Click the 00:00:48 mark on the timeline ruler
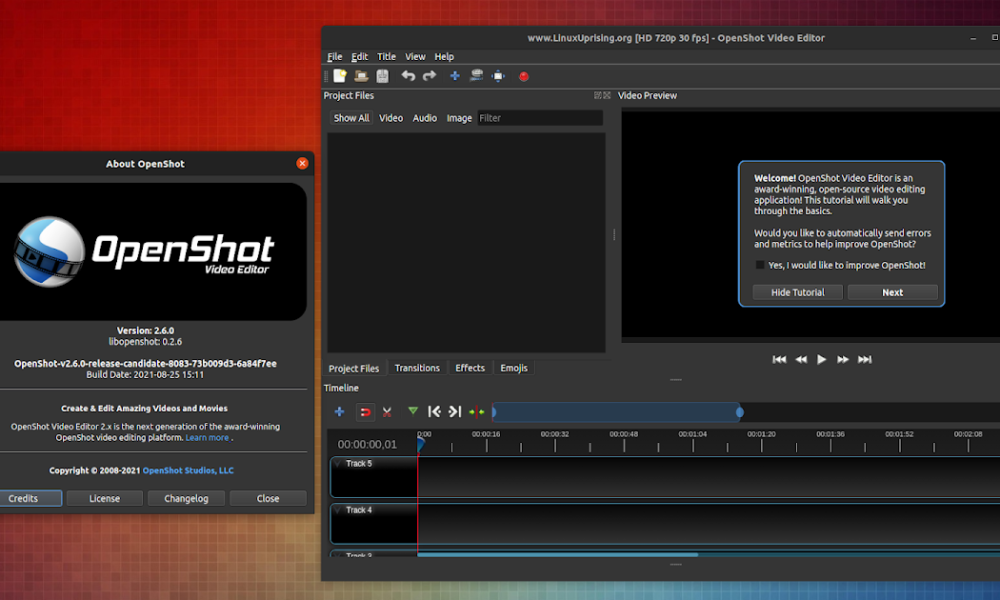 pyautogui.click(x=624, y=434)
